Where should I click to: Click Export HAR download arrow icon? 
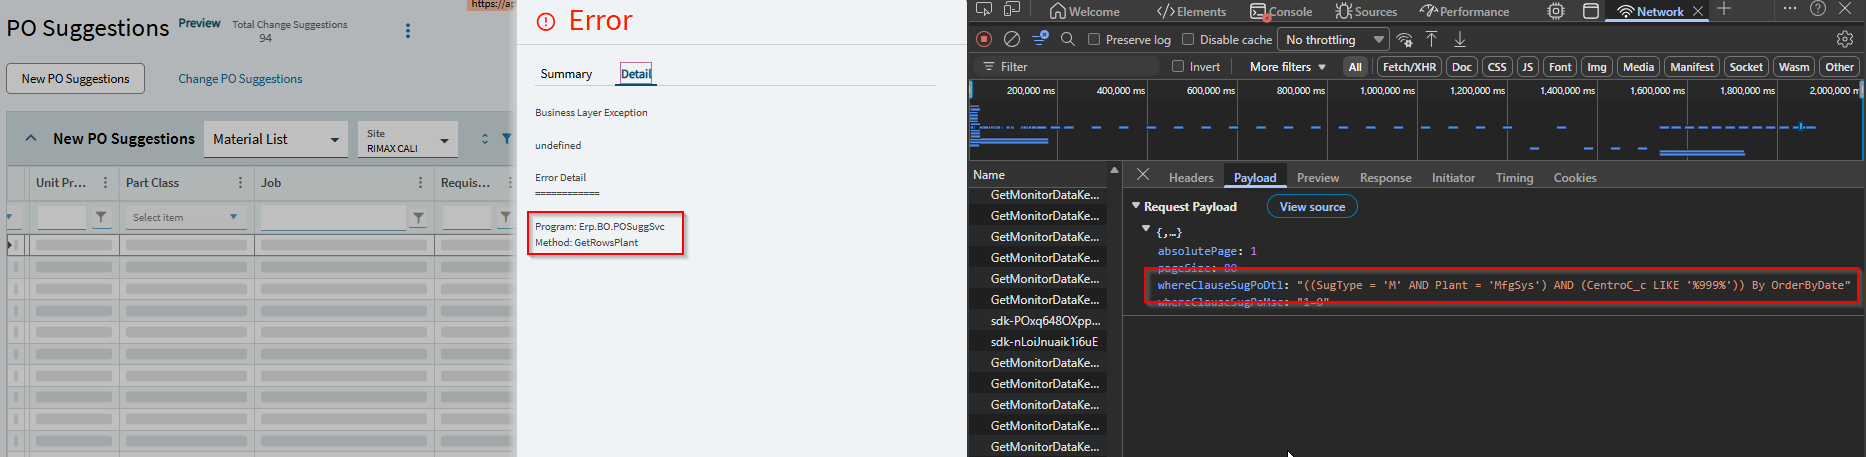(1460, 39)
